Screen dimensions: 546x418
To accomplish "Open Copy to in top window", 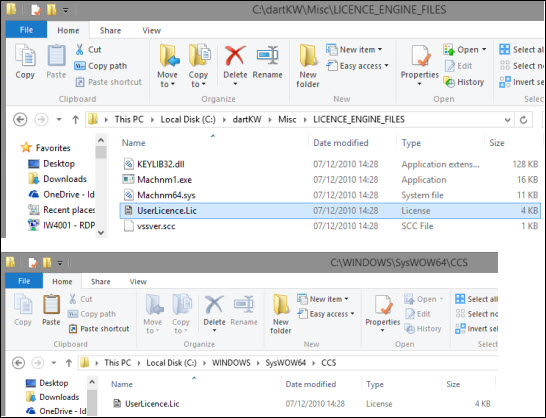I will pos(199,66).
